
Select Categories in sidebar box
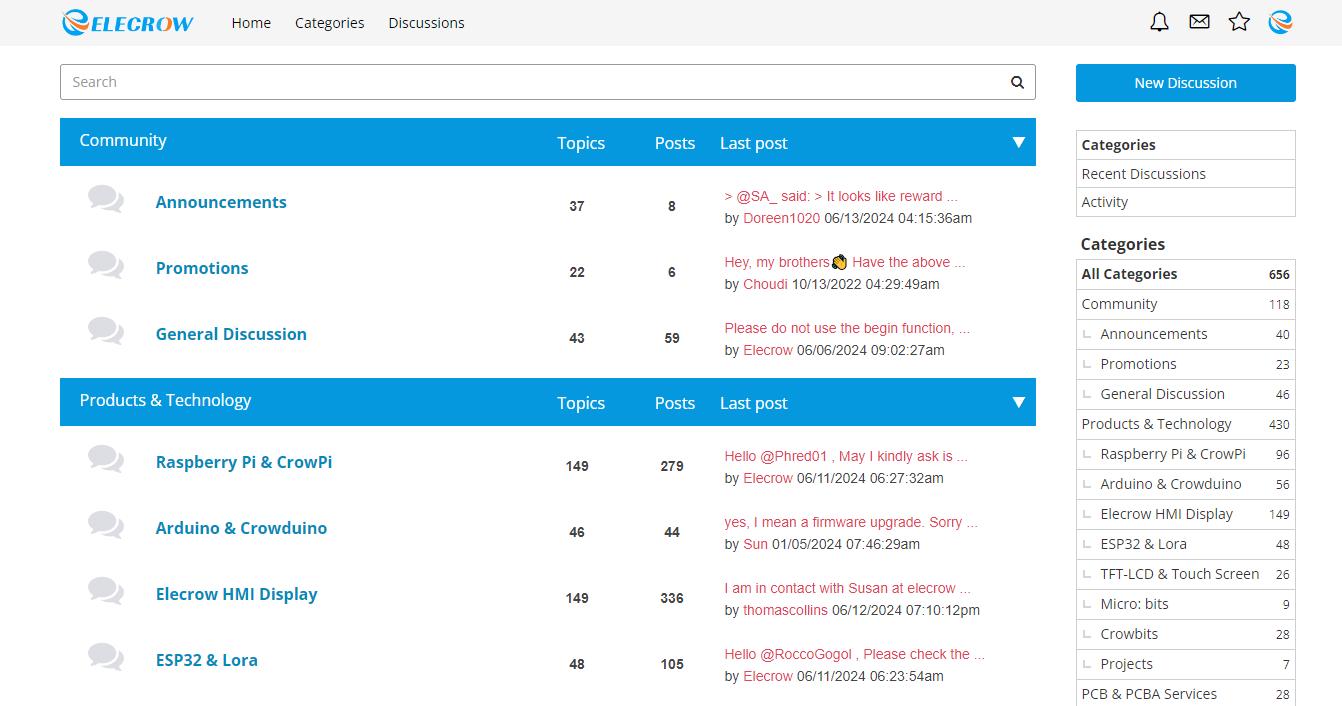pyautogui.click(x=1186, y=145)
